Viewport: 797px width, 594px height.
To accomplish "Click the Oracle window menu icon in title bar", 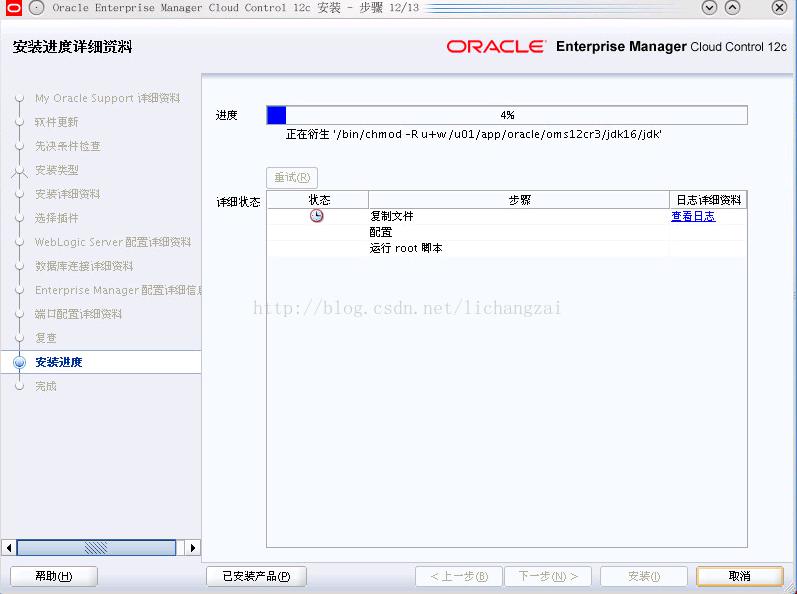I will [x=12, y=8].
